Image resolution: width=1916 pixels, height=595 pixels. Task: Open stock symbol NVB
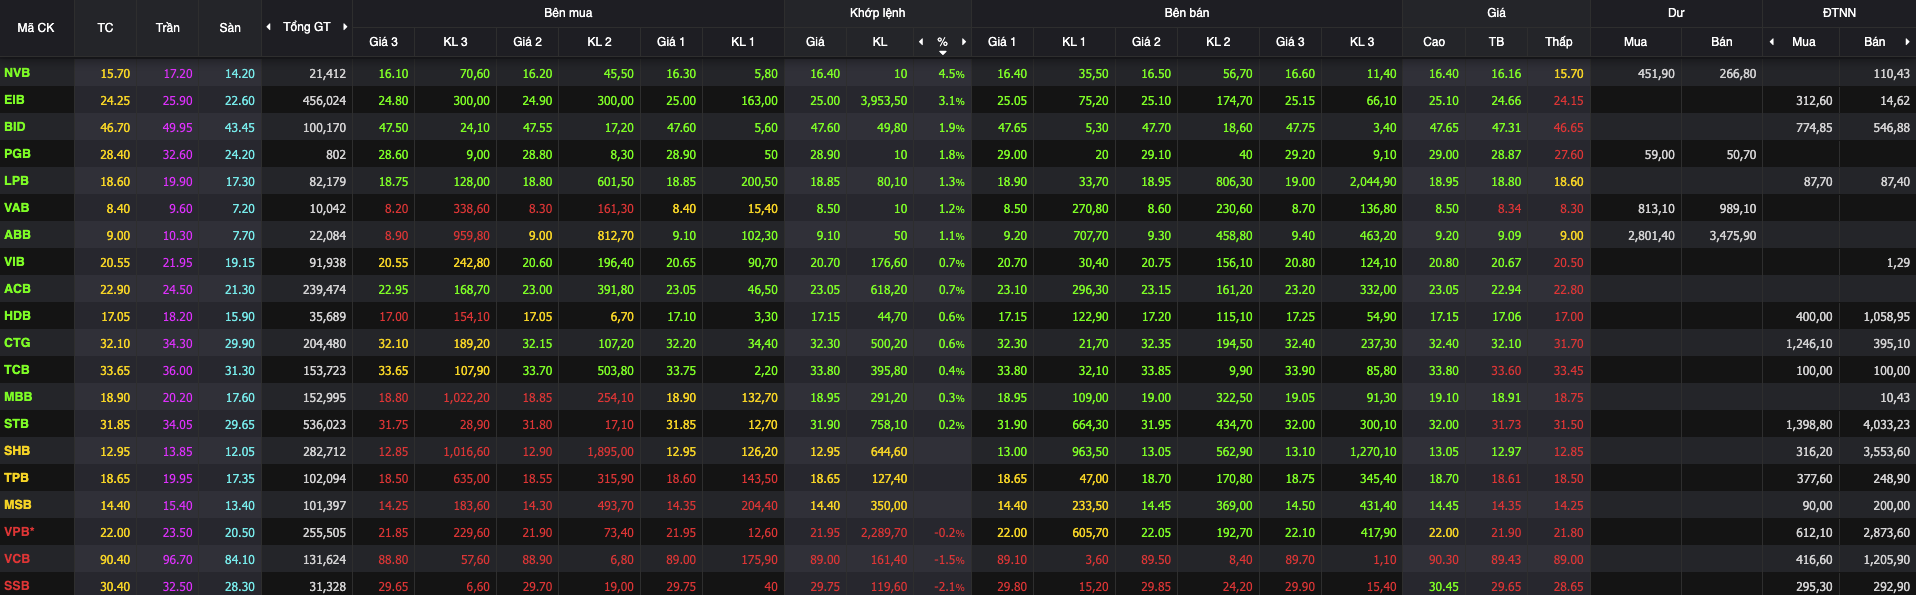(x=17, y=73)
